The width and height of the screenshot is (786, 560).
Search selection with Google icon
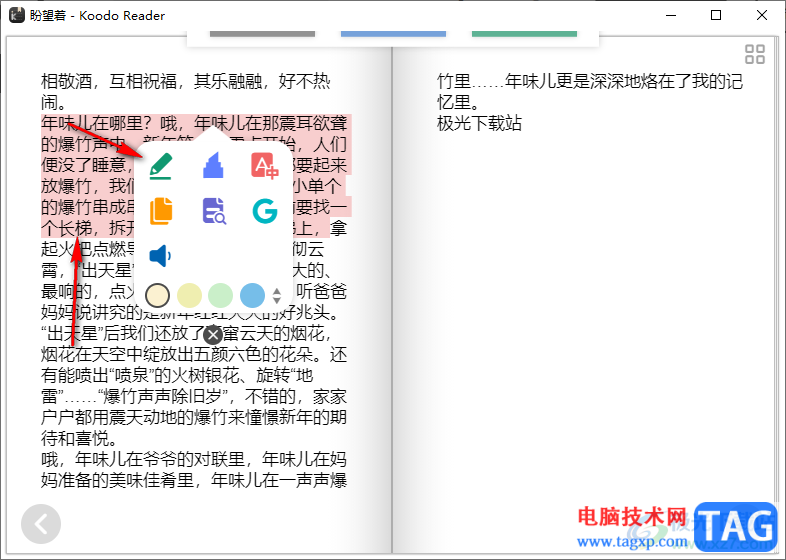coord(265,211)
